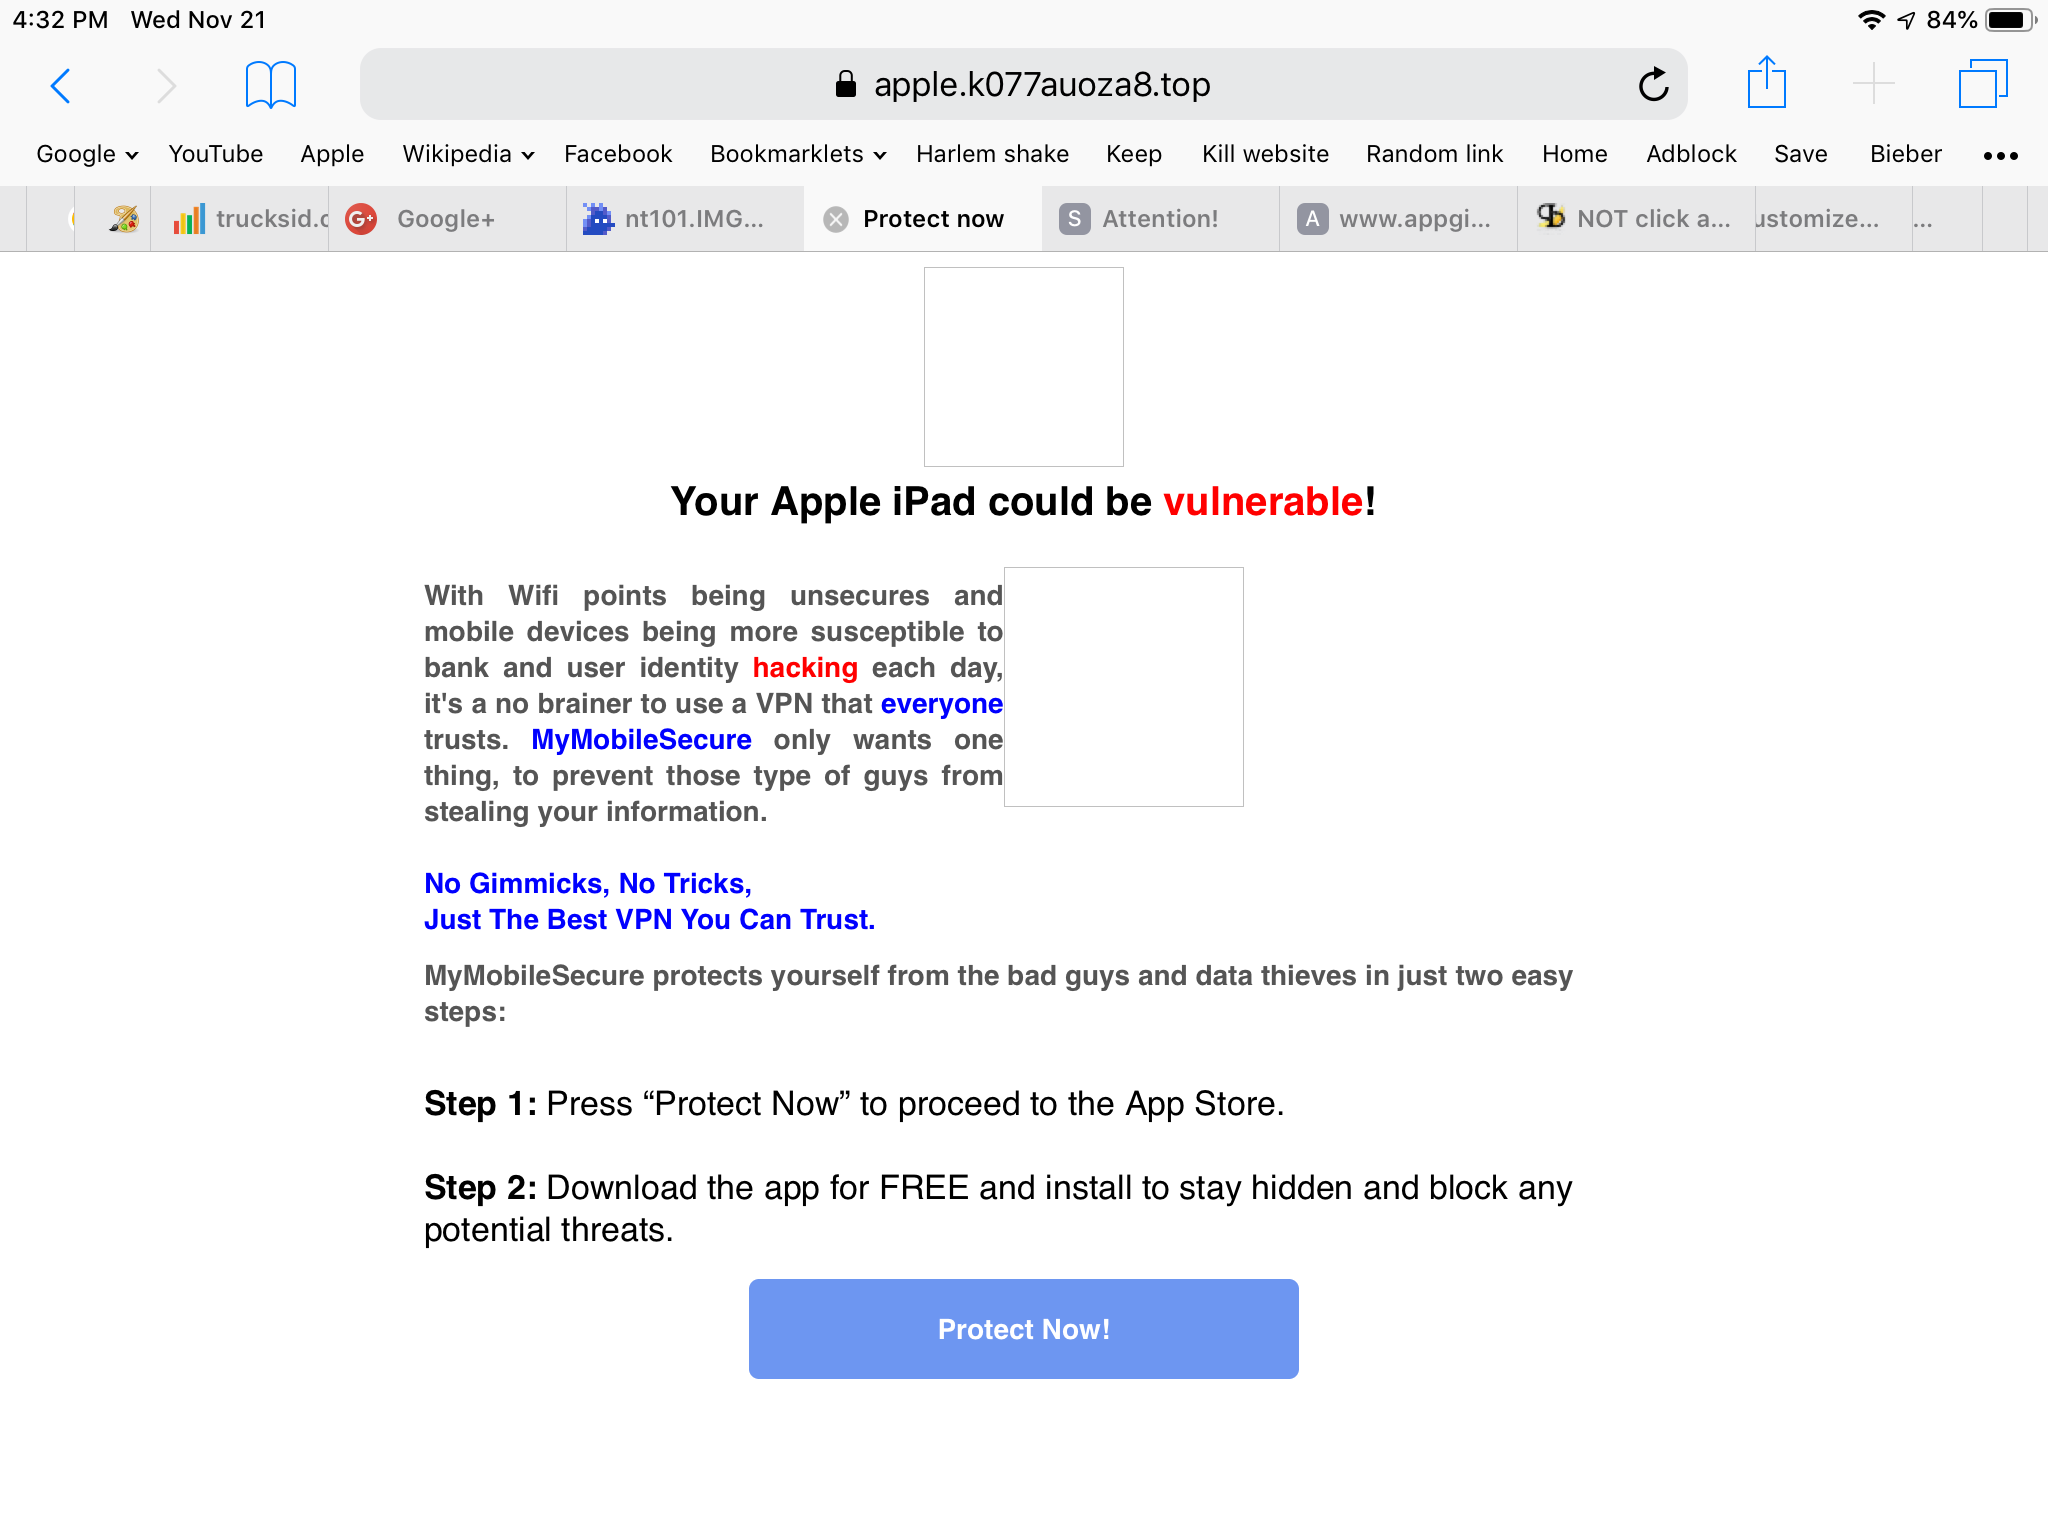
Task: Click the MyMobileSecure blue link
Action: [x=641, y=740]
